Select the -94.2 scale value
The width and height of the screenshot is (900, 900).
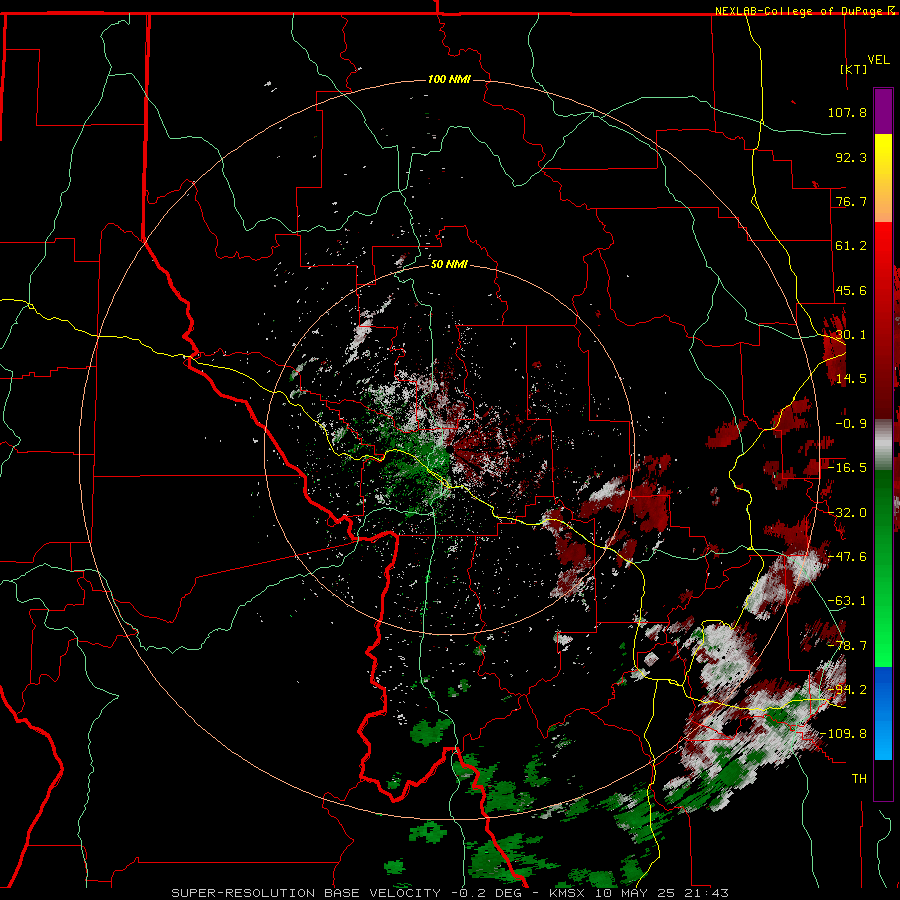pos(847,690)
